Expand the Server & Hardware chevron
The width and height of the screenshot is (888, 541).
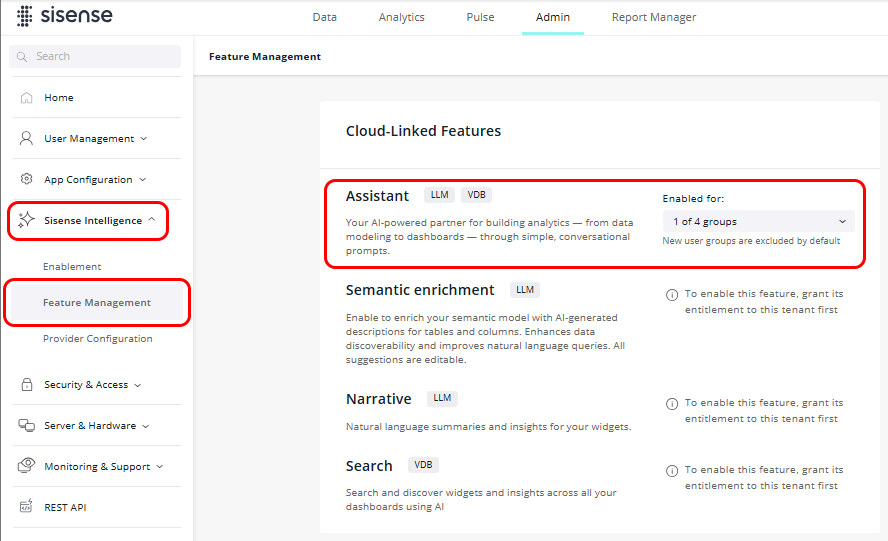146,426
